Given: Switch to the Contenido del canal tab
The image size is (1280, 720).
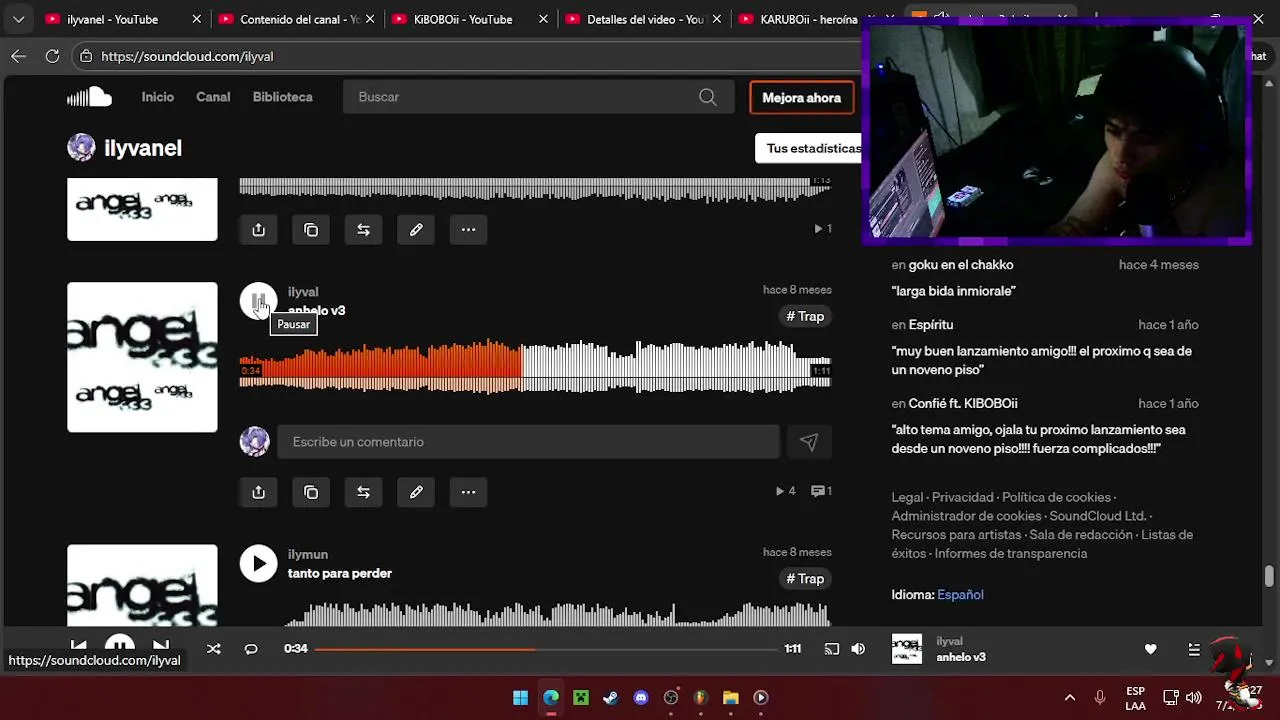Looking at the screenshot, I should coord(296,19).
